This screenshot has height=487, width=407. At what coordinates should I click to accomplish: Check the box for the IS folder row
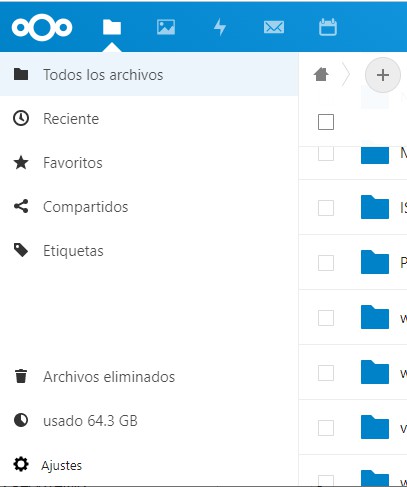pyautogui.click(x=326, y=208)
